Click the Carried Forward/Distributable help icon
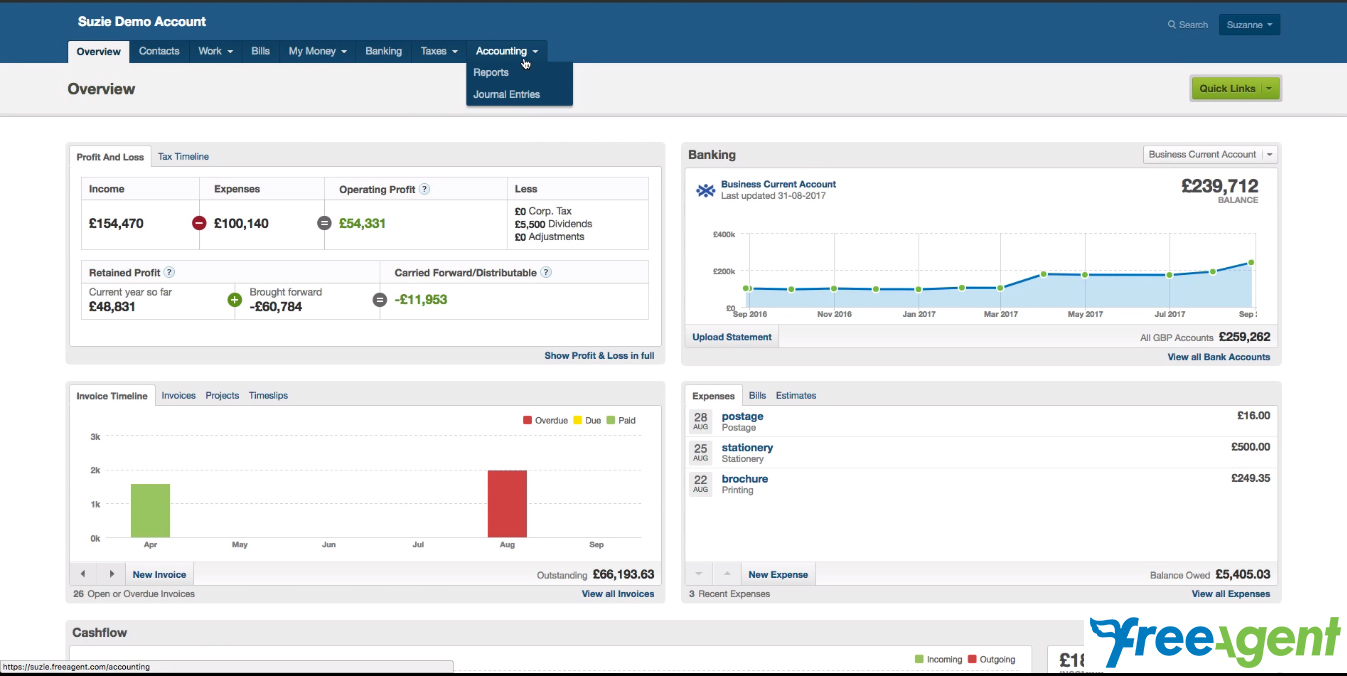This screenshot has height=676, width=1347. (546, 272)
